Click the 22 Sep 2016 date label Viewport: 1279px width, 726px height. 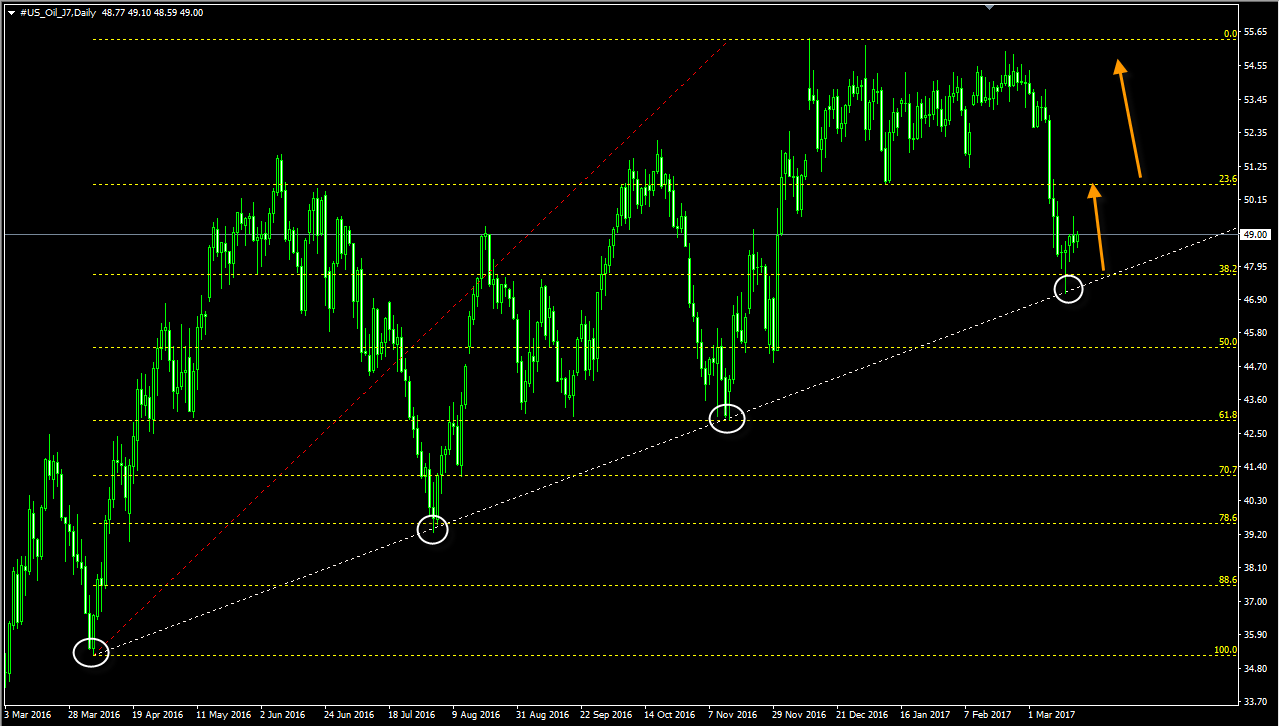click(605, 715)
